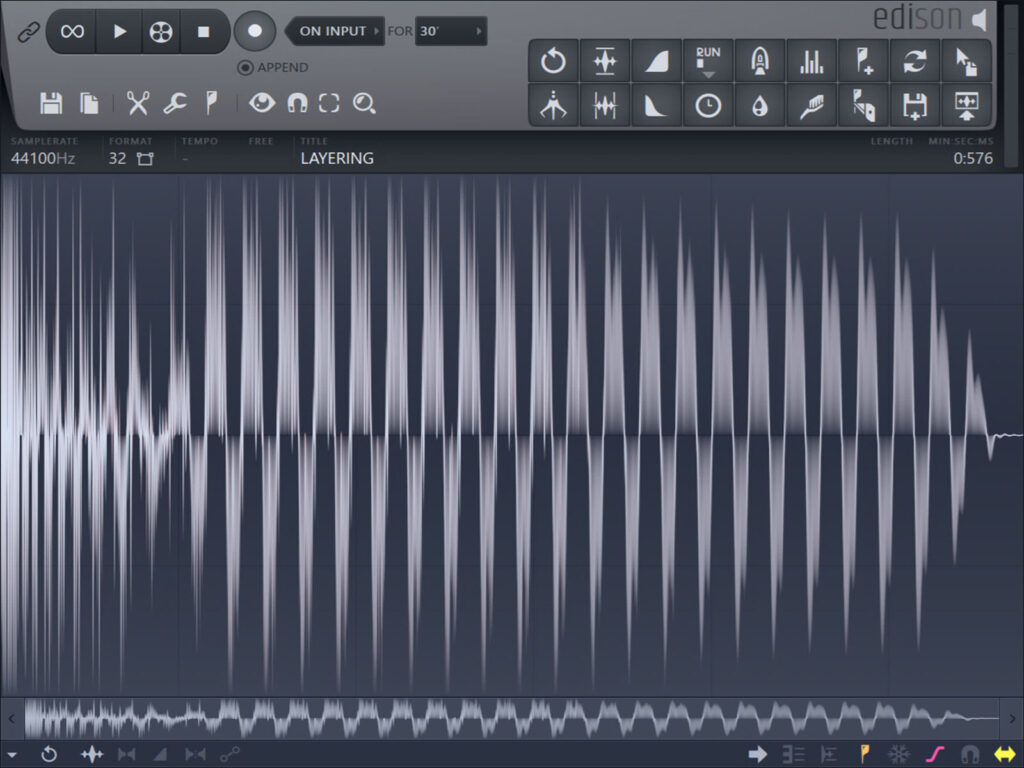Open the flag Regions menu in the top toolbar

point(212,103)
